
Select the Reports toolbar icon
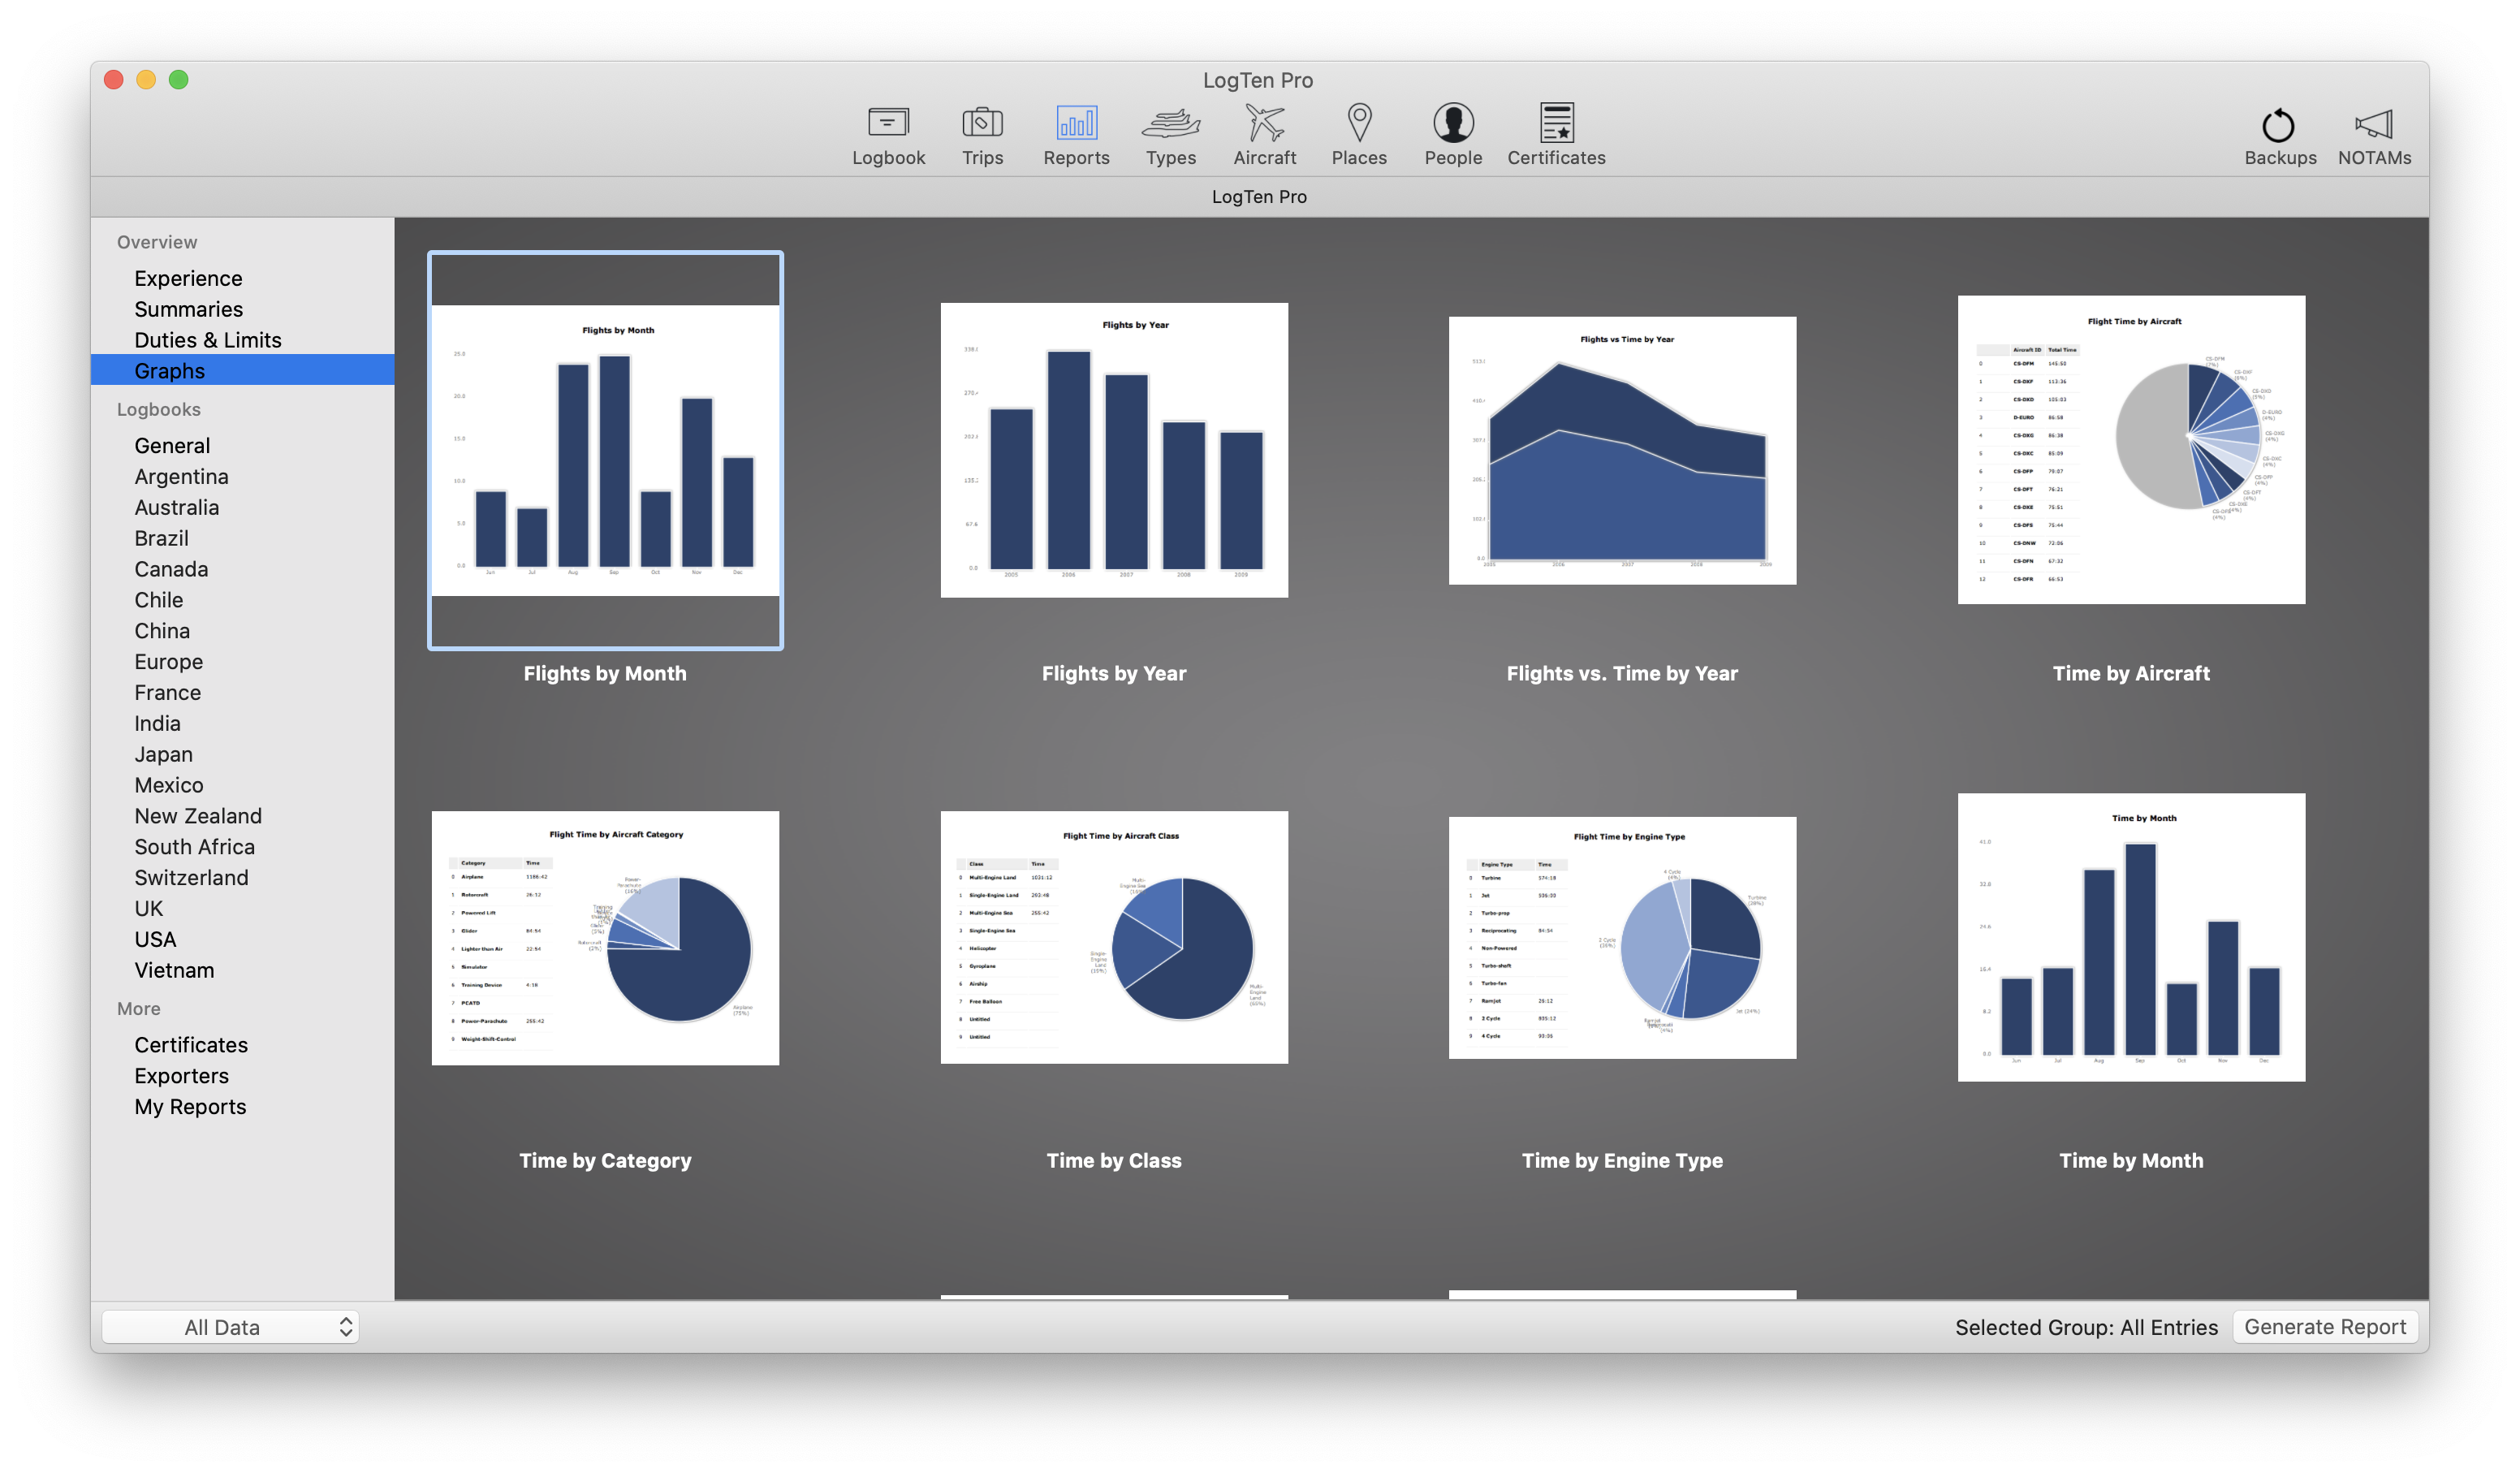click(1076, 135)
